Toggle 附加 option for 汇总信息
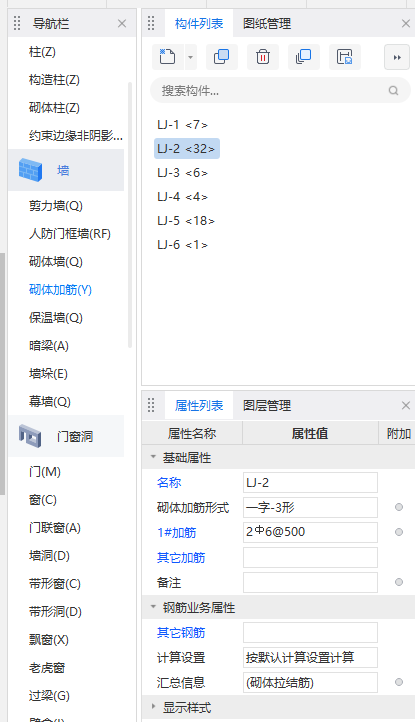 pos(399,682)
